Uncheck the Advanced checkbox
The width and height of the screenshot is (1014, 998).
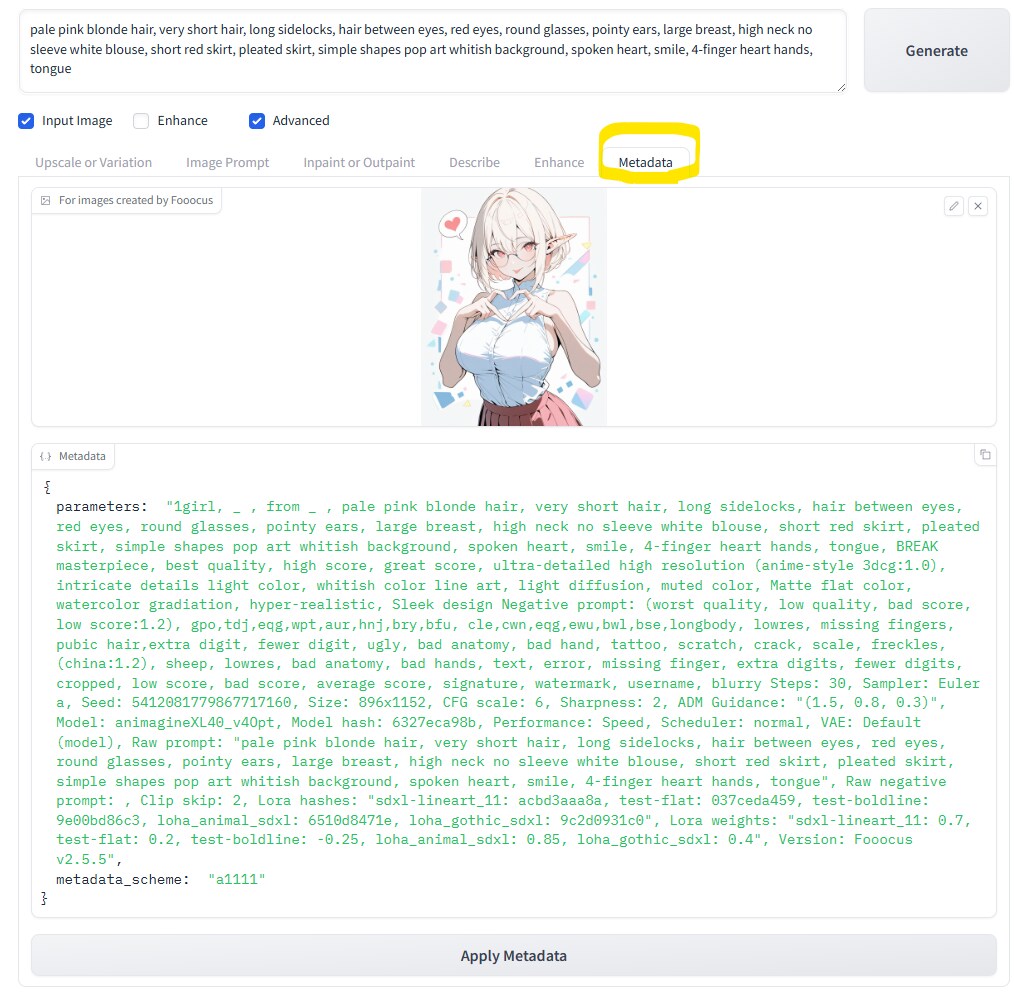pyautogui.click(x=257, y=121)
